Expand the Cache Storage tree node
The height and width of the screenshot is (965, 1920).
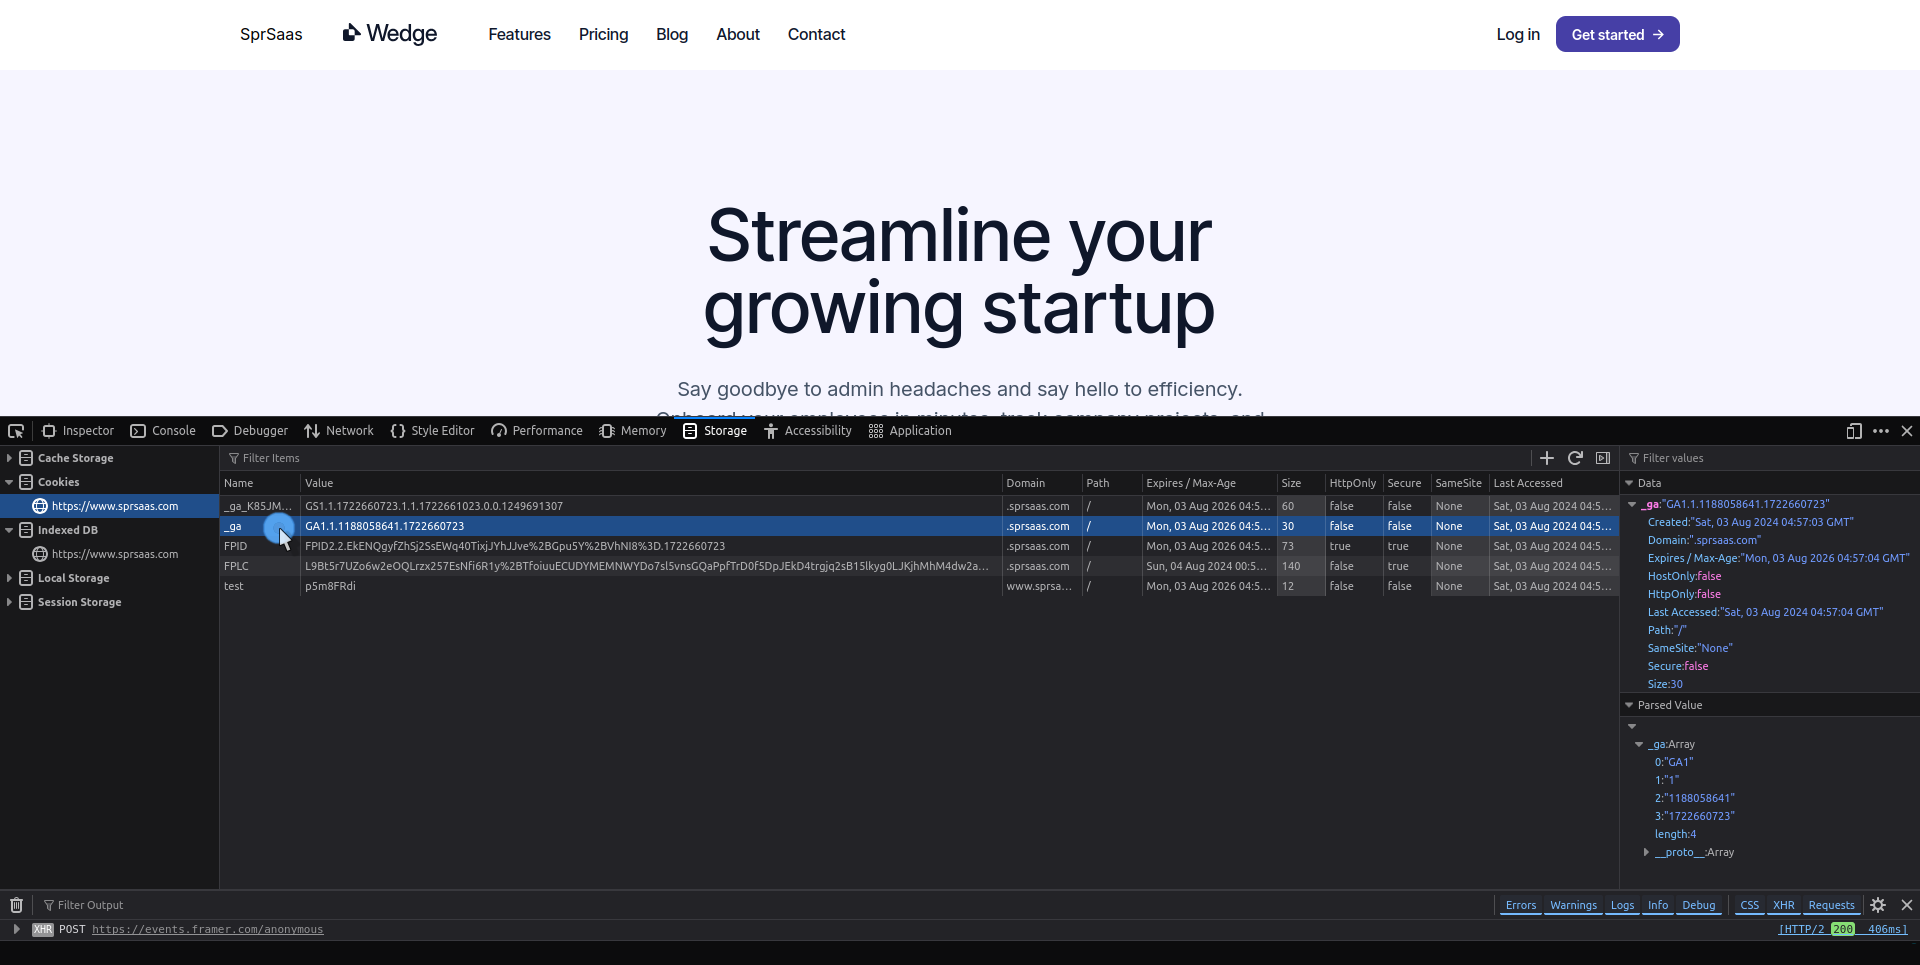click(x=9, y=458)
